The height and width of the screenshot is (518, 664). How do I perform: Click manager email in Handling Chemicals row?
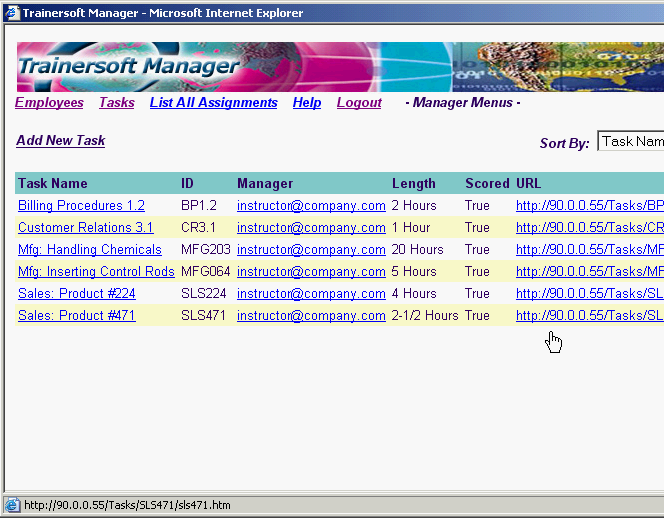[311, 249]
